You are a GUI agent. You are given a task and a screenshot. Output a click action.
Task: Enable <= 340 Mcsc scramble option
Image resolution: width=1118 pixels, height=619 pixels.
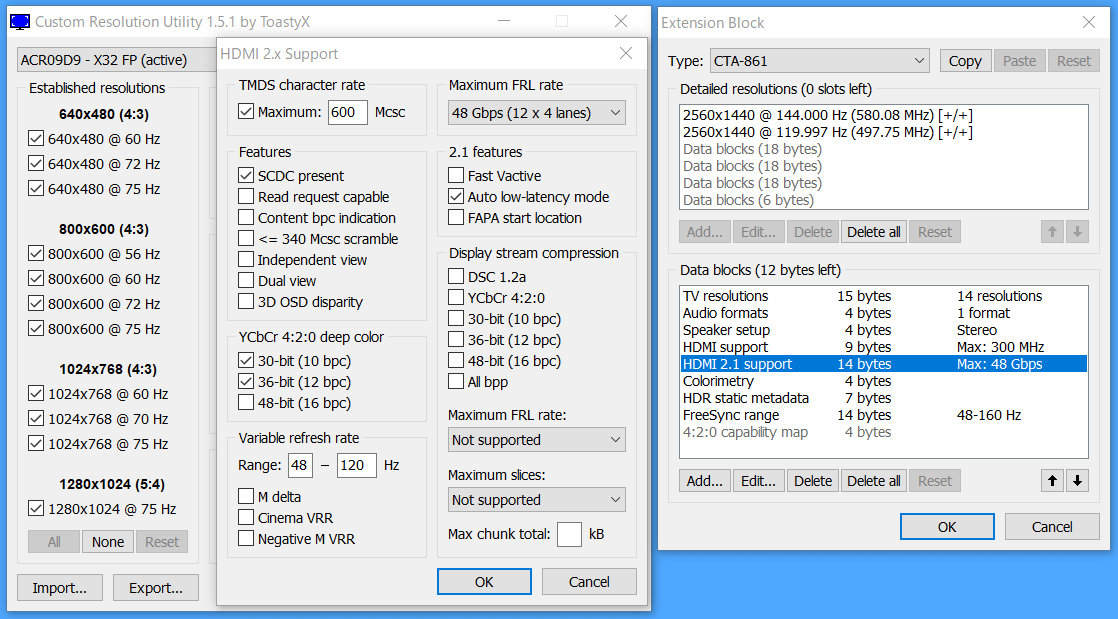click(246, 238)
